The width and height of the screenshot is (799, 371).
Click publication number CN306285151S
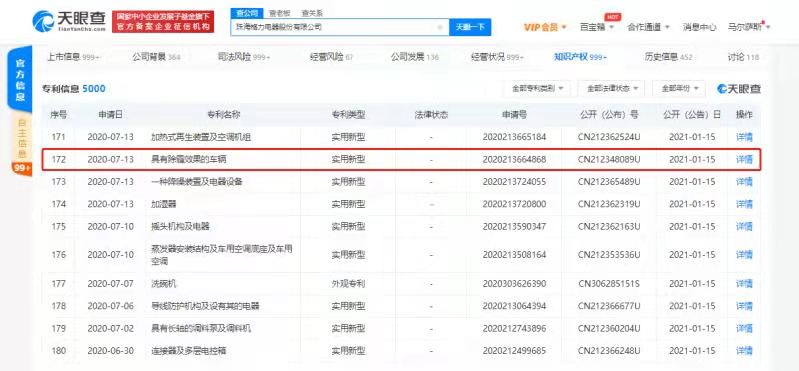609,284
